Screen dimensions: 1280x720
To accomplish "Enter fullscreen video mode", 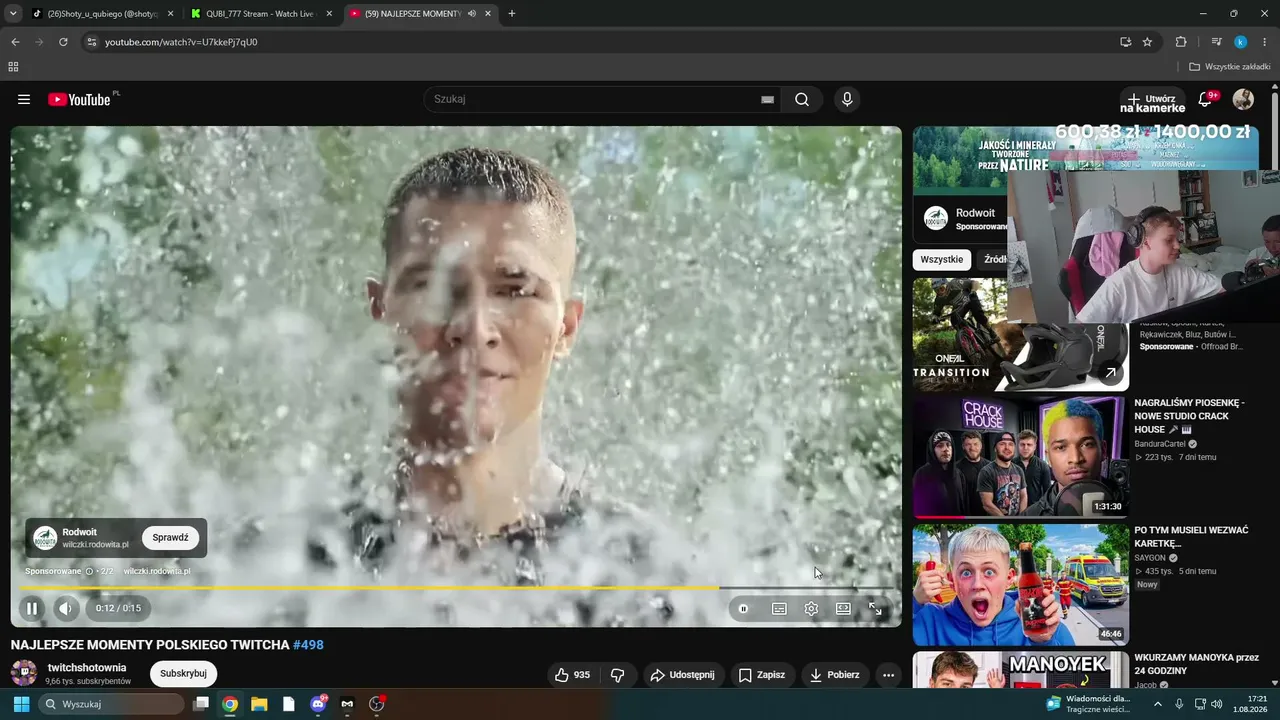I will (875, 608).
